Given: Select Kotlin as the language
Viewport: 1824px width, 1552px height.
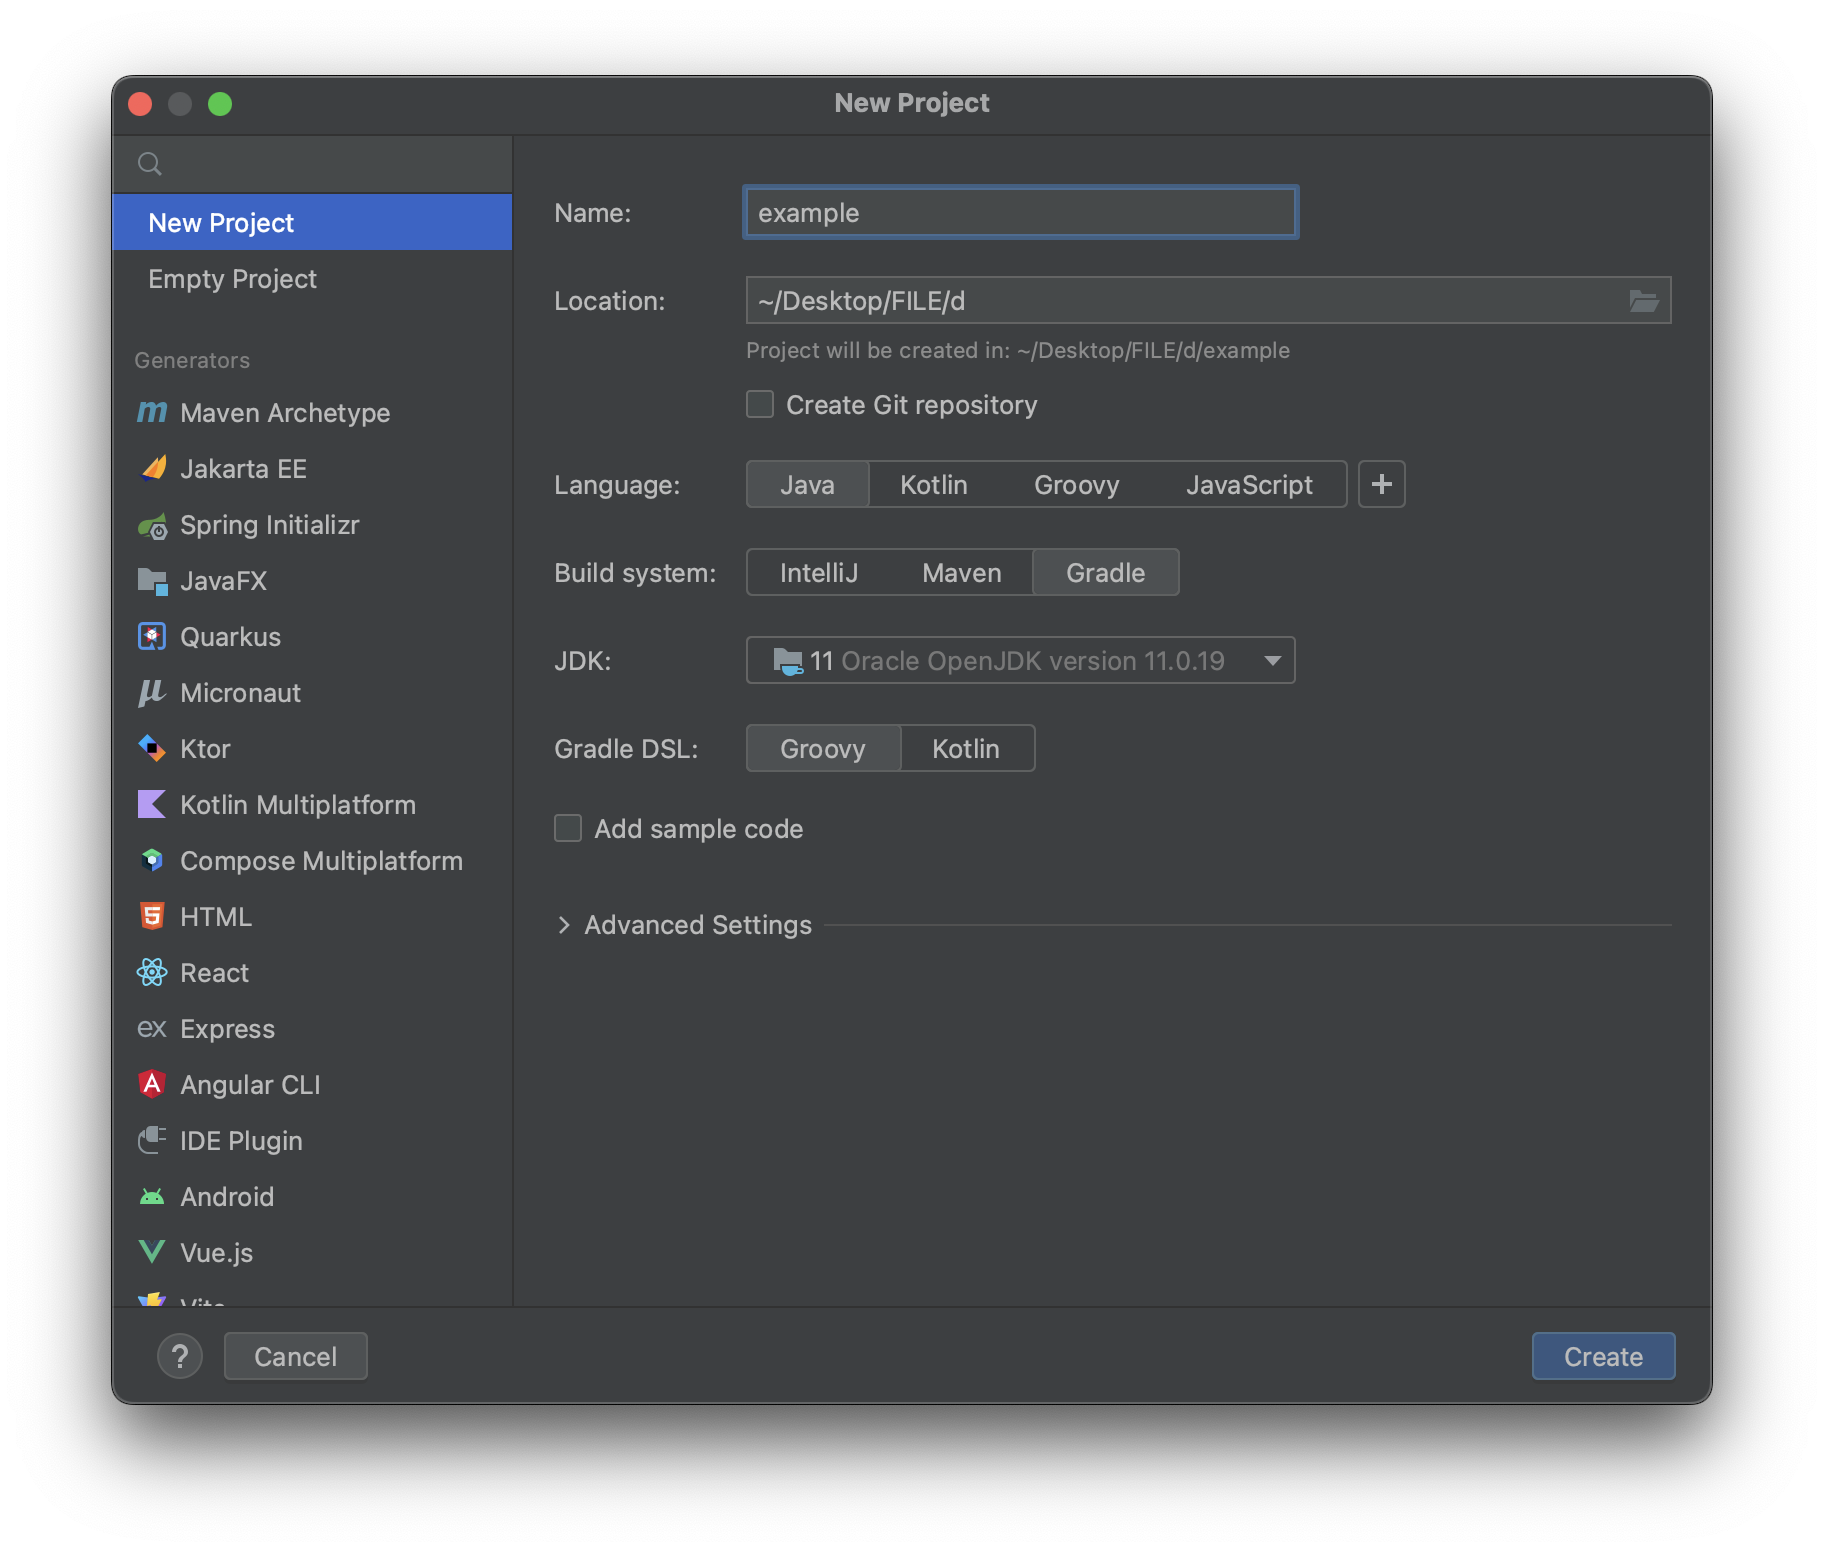Looking at the screenshot, I should click(934, 484).
